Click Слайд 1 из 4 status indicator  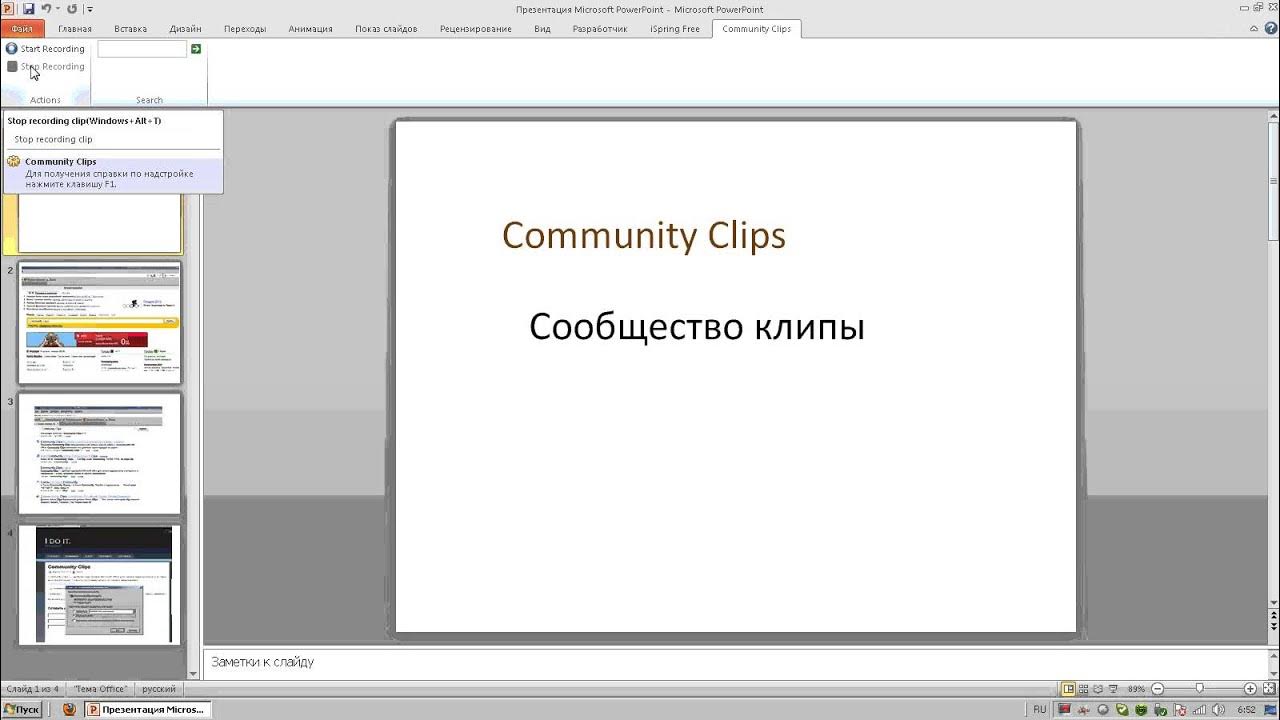coord(32,689)
